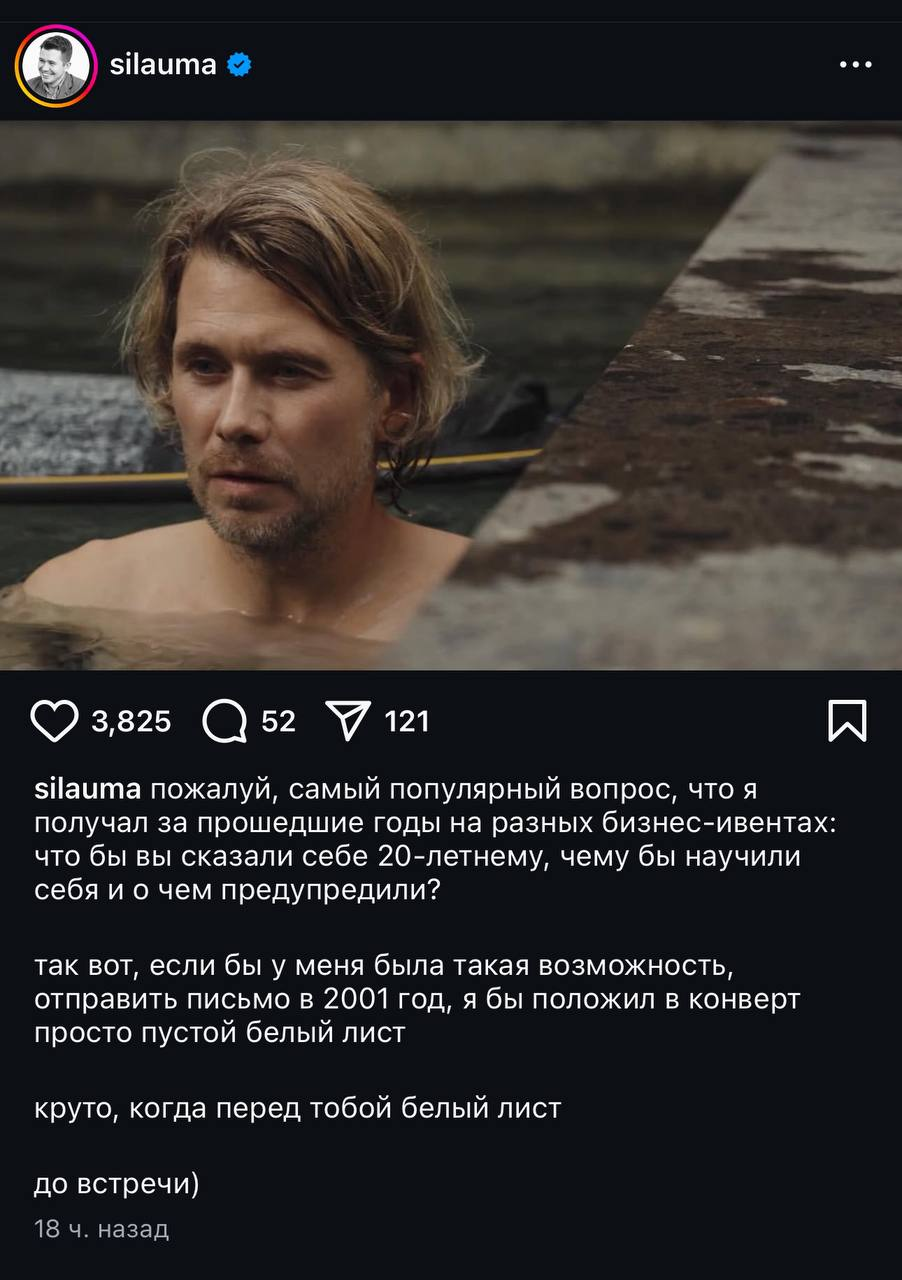Click the '18 ч. назад' timestamp
Viewport: 902px width, 1280px height.
[102, 1228]
